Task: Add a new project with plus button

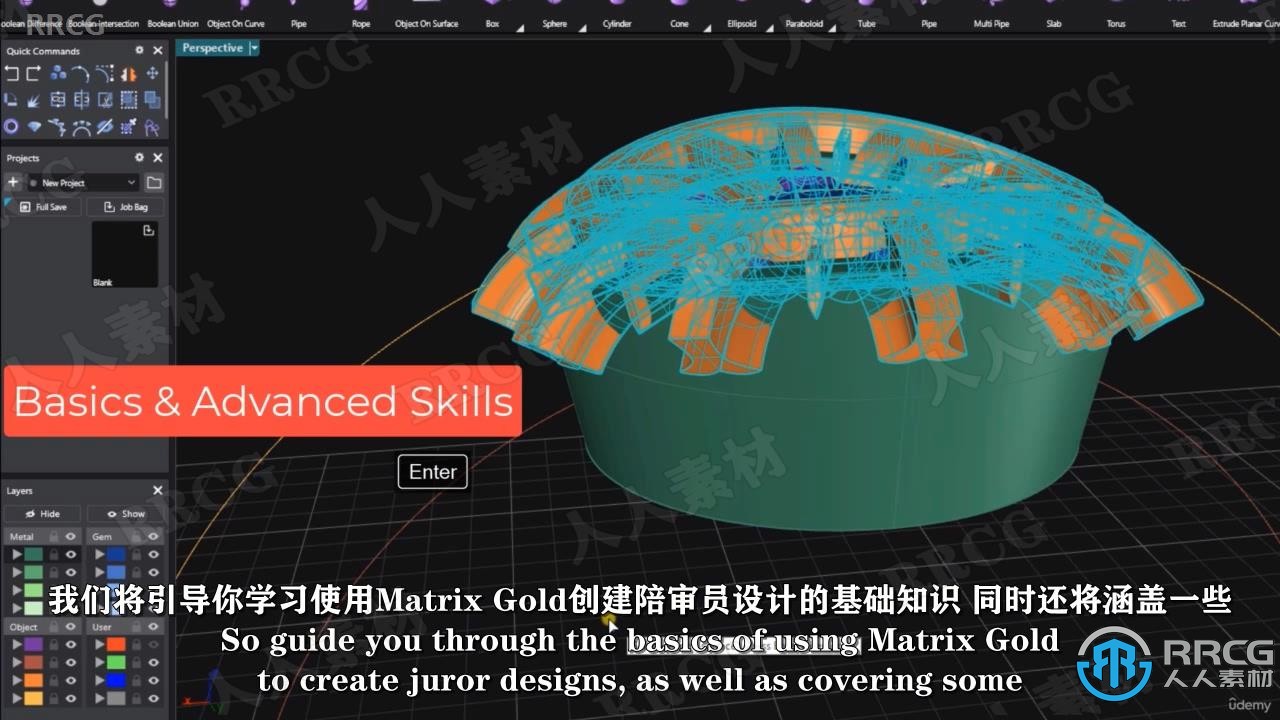Action: (x=13, y=182)
